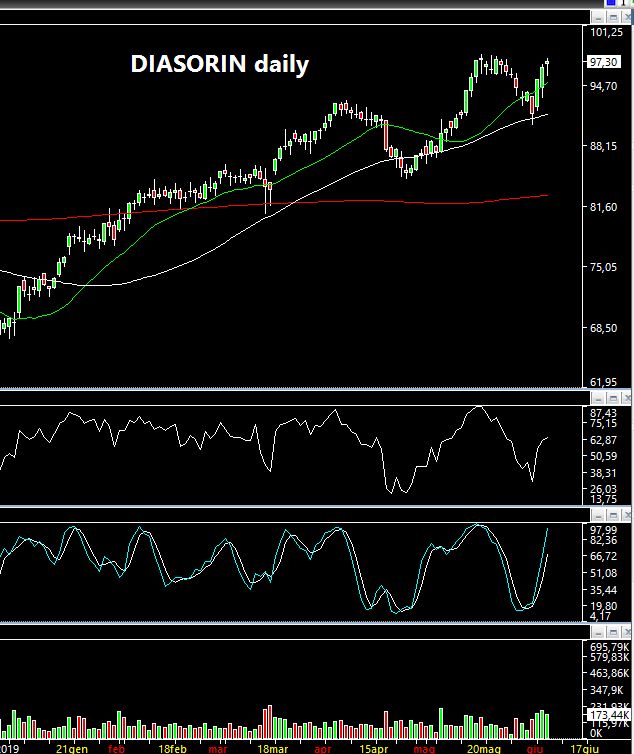Click the 61,95 price axis label

603,382
